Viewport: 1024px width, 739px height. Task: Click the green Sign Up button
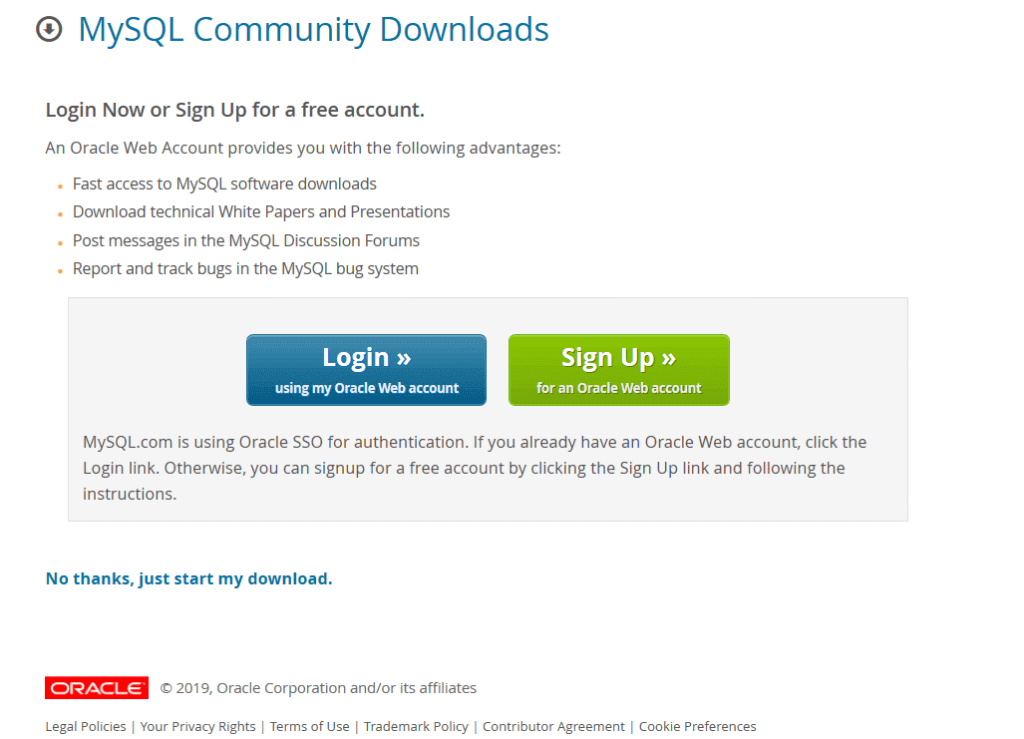[619, 370]
